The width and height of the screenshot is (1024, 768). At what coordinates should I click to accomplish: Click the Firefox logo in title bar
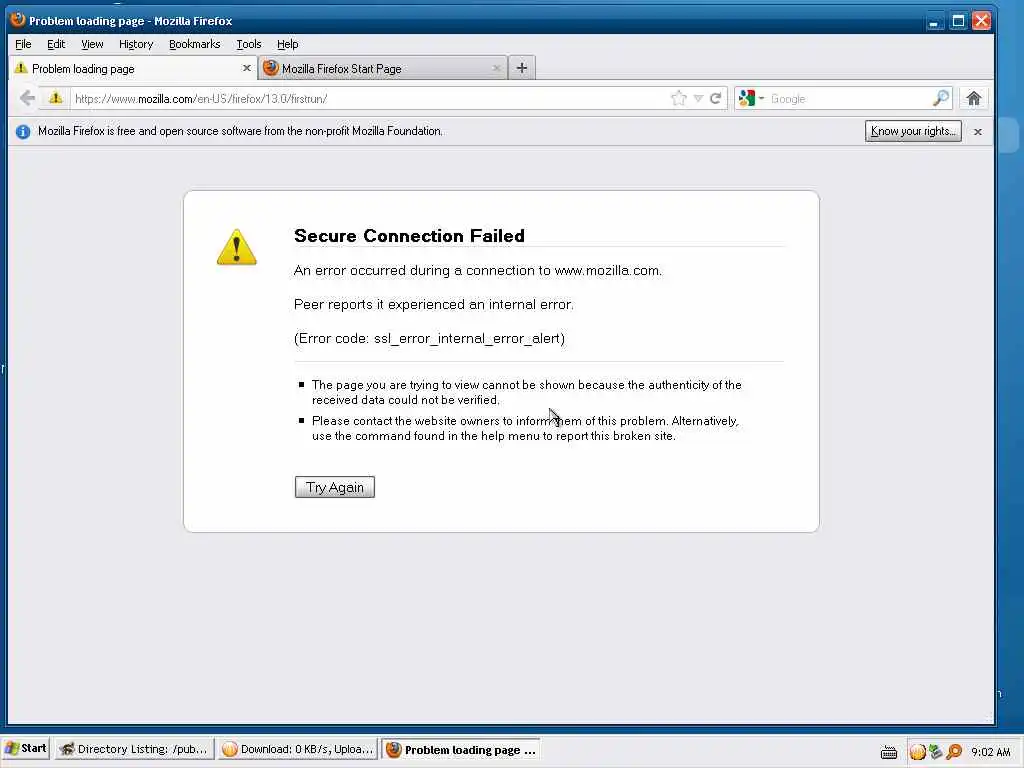[x=18, y=20]
